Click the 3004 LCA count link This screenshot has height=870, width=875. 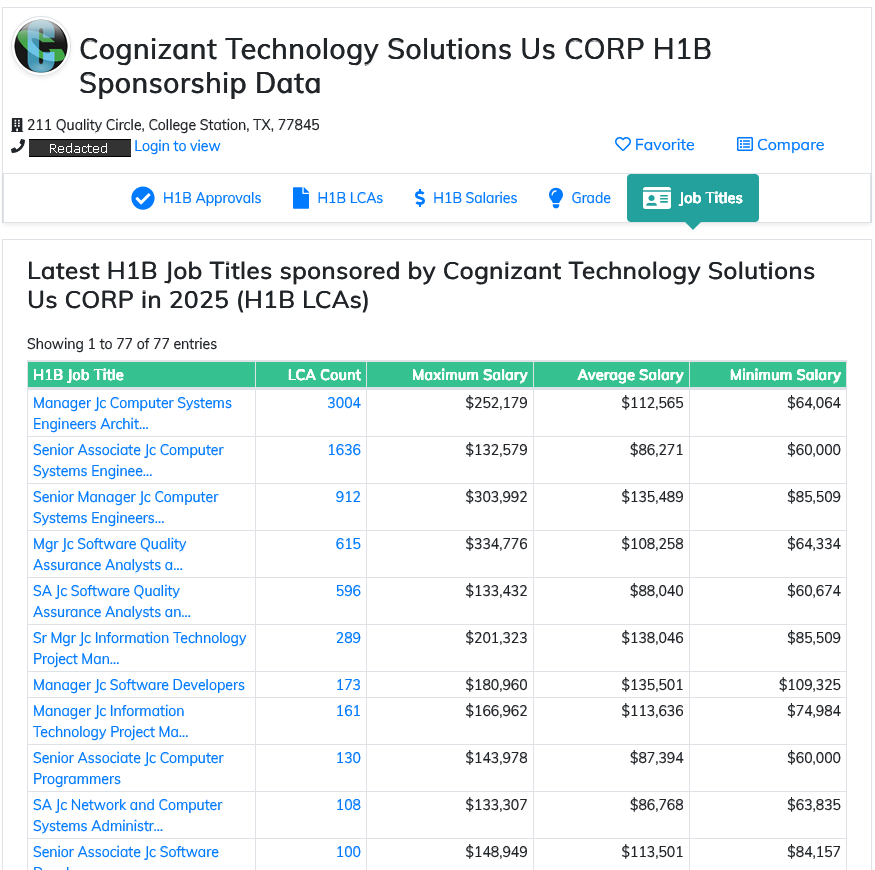click(344, 403)
